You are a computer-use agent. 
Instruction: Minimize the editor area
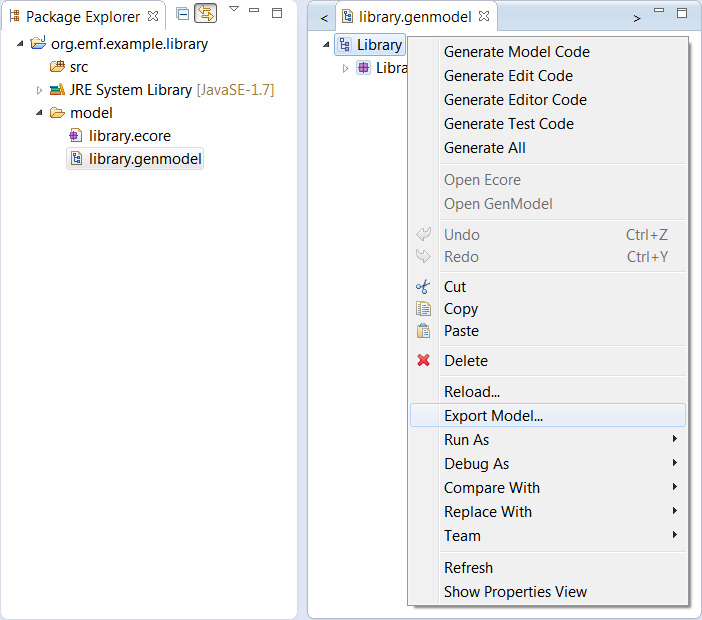click(659, 10)
